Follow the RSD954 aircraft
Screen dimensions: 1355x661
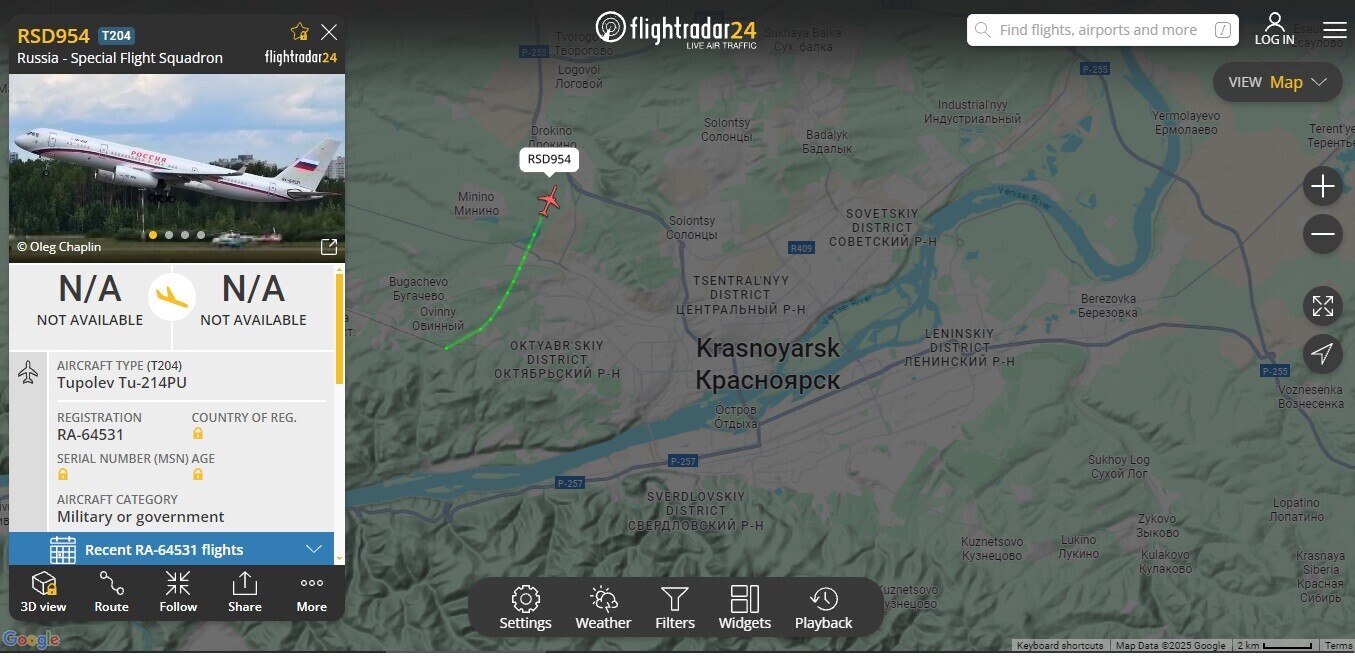coord(178,592)
